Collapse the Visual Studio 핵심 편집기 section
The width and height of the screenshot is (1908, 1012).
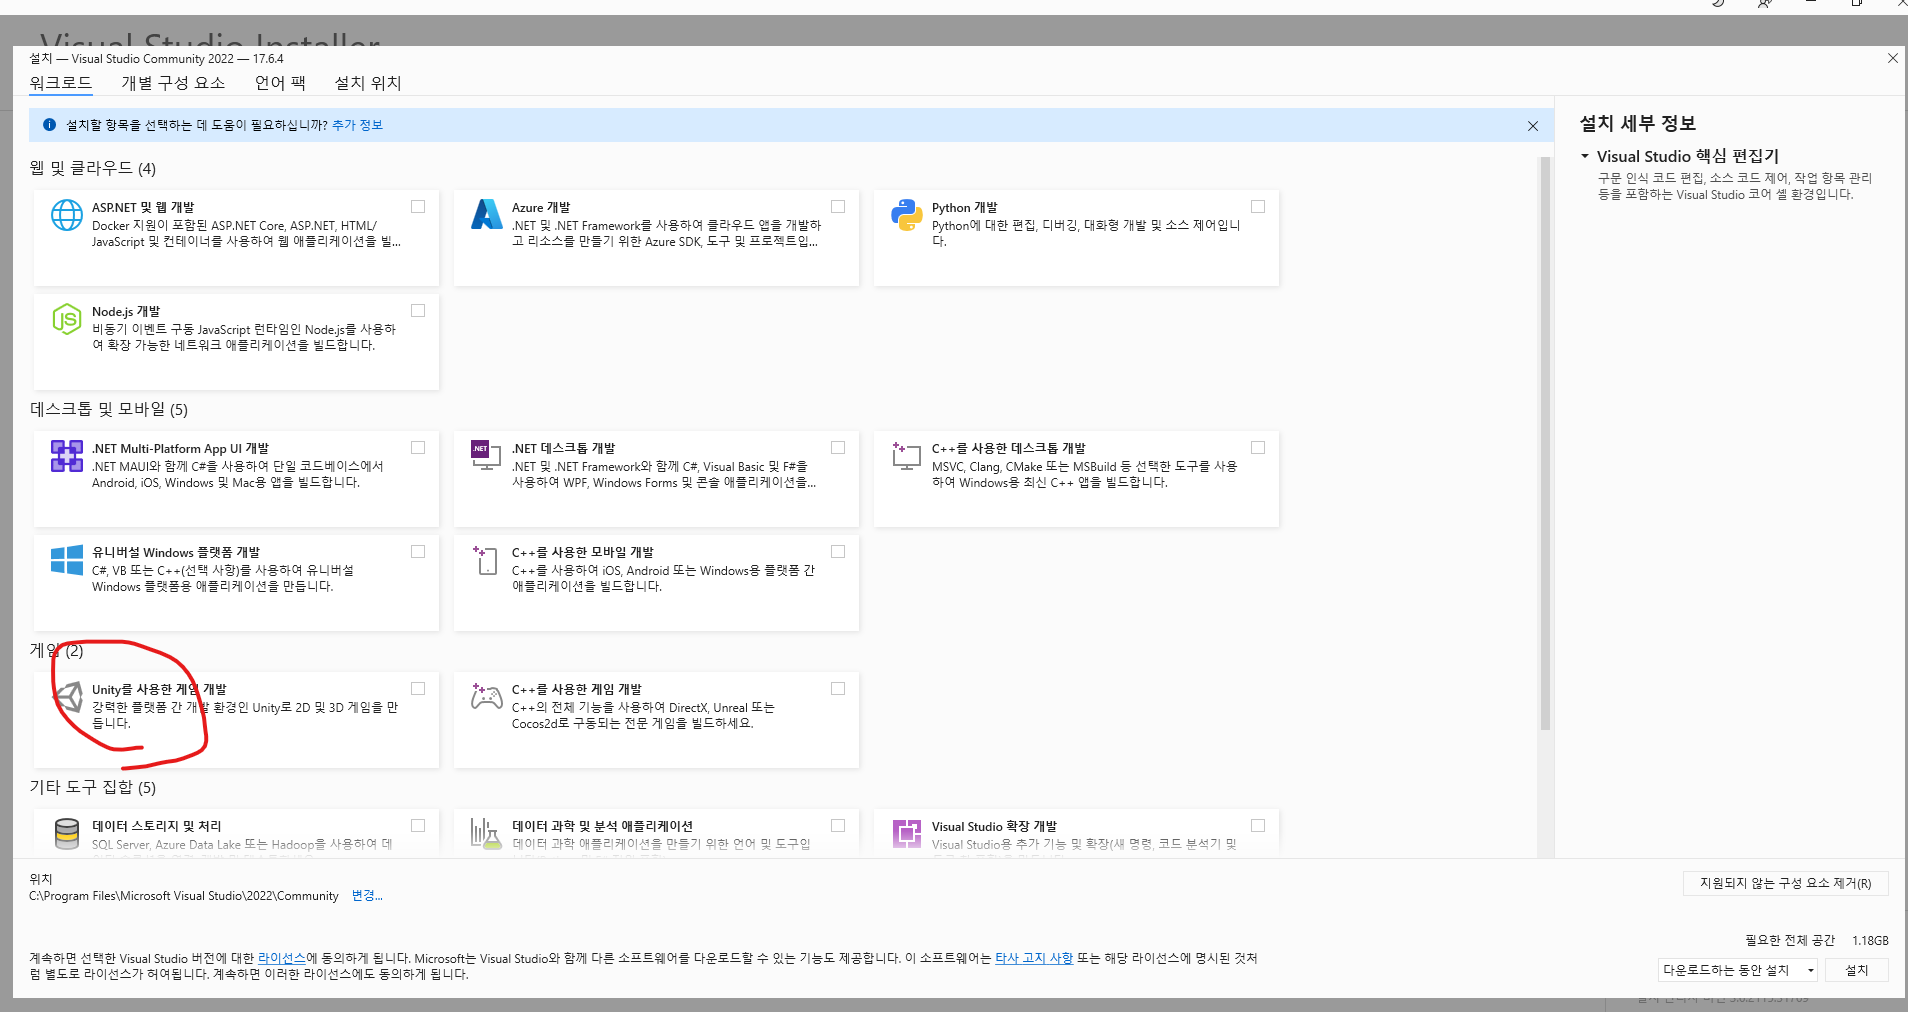tap(1585, 156)
